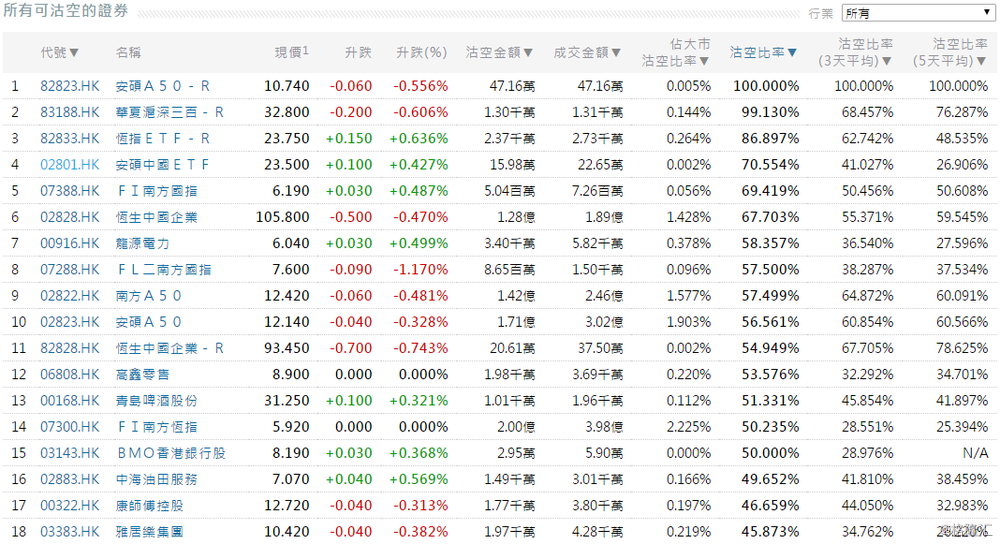Sort by 佔大市沽空比率 arrow
1000x544 pixels.
pos(704,61)
